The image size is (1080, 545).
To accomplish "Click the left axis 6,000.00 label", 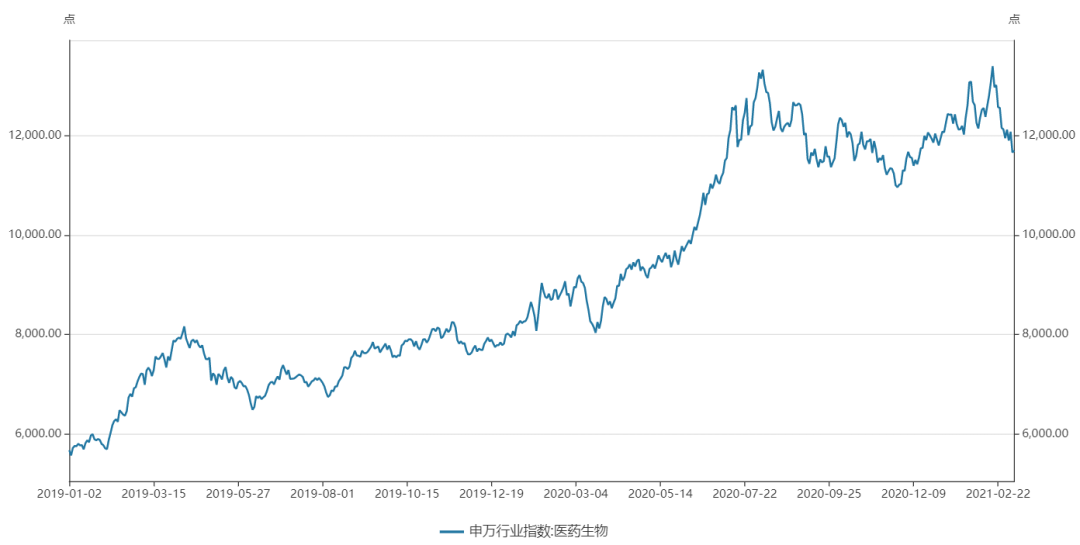I will (x=38, y=434).
